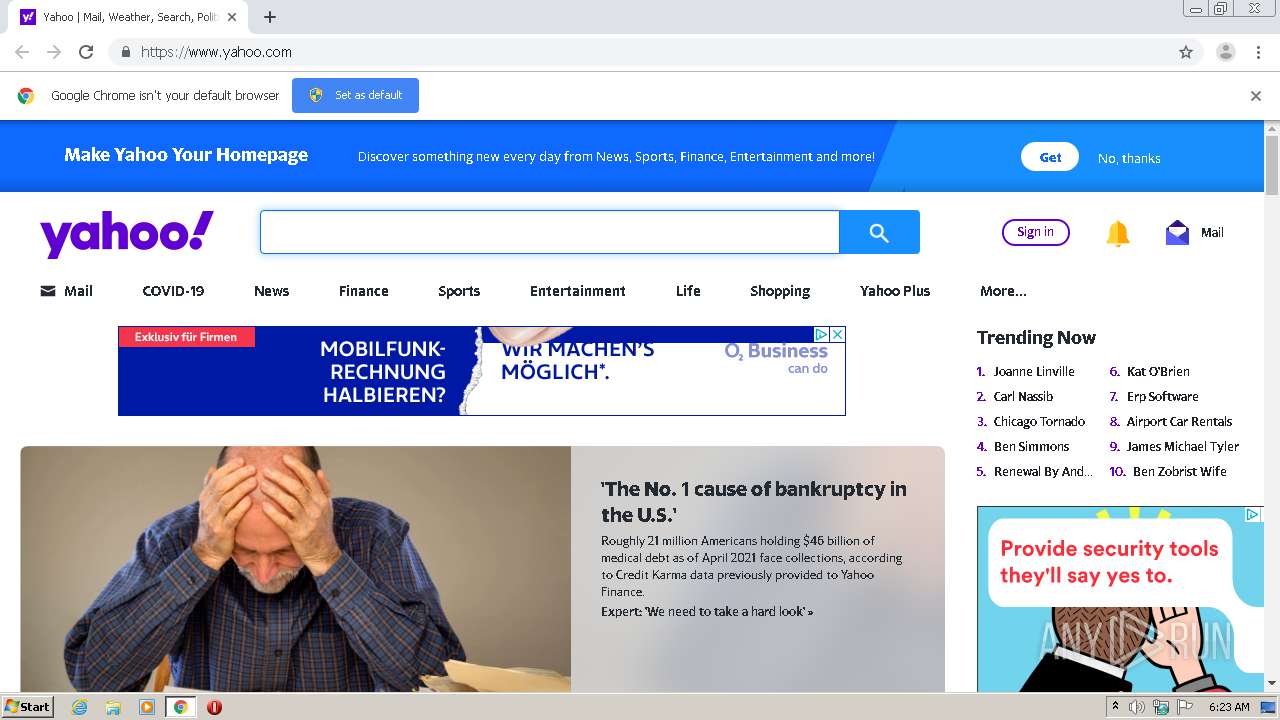Click the Chrome taskbar icon
Screen dimensions: 1280x720
click(180, 707)
